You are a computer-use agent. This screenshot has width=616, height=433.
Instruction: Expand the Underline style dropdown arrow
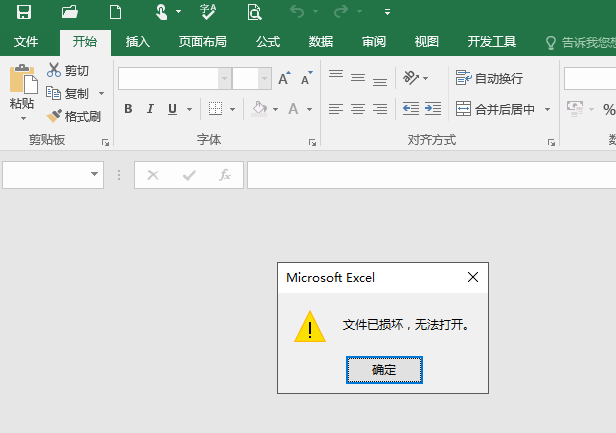(x=189, y=109)
